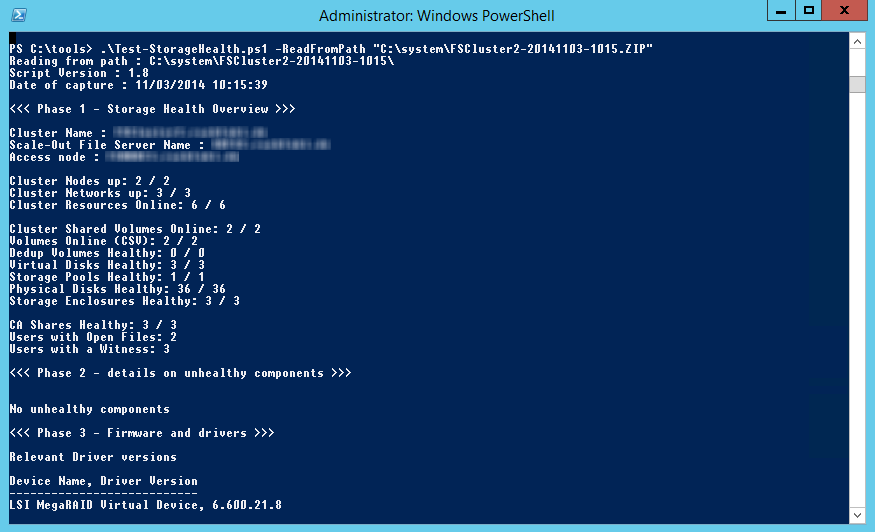Click the Cluster Nodes up line

89,181
